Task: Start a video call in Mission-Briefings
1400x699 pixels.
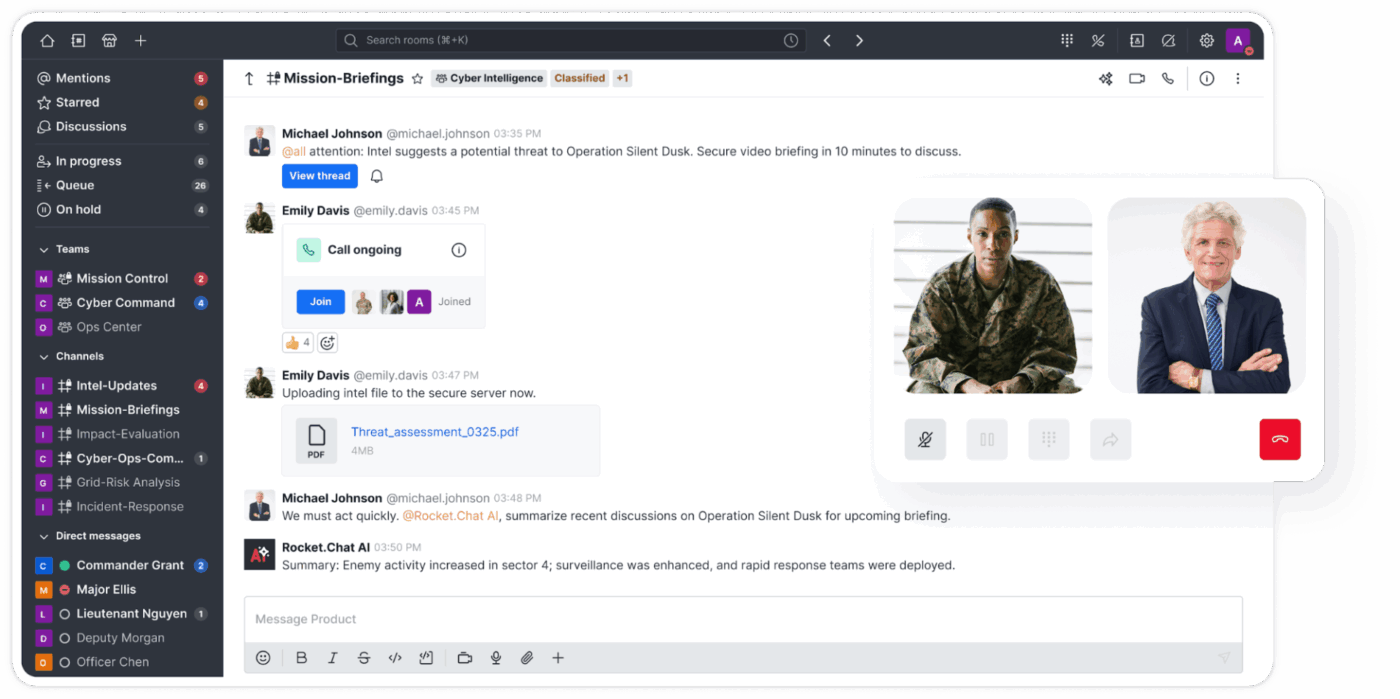Action: [1136, 77]
